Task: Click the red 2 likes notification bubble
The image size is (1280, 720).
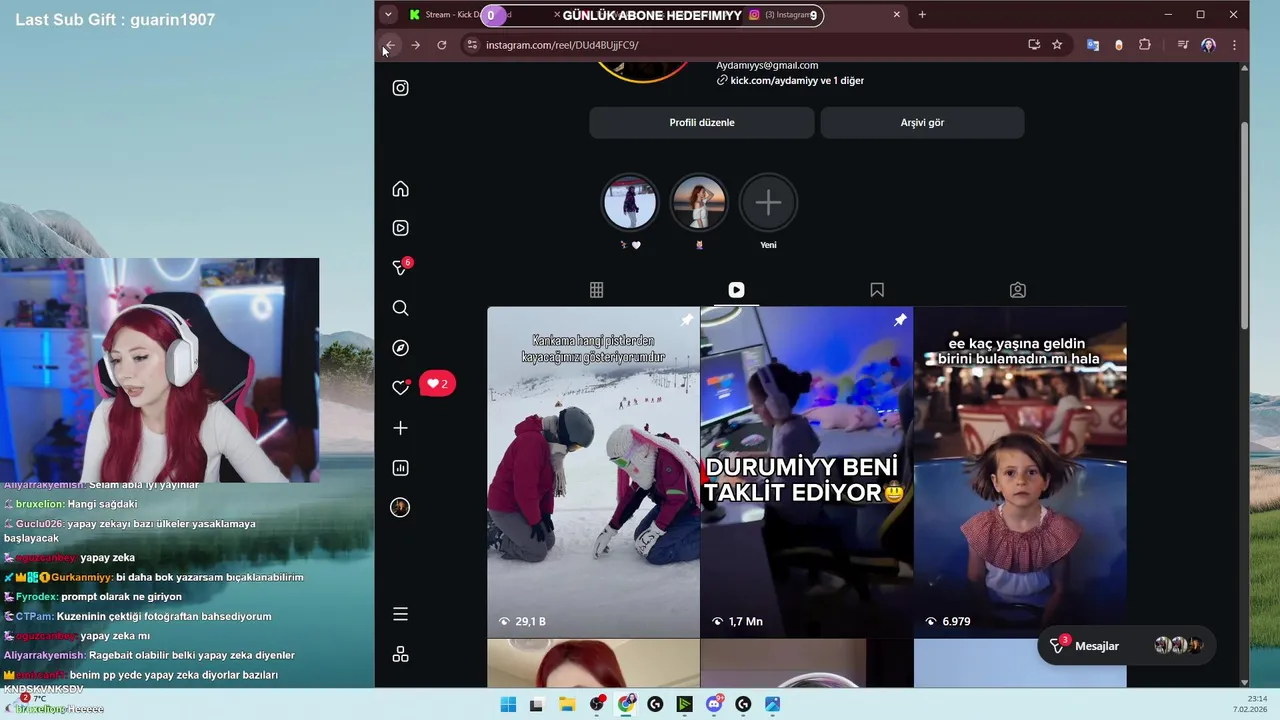Action: click(437, 383)
